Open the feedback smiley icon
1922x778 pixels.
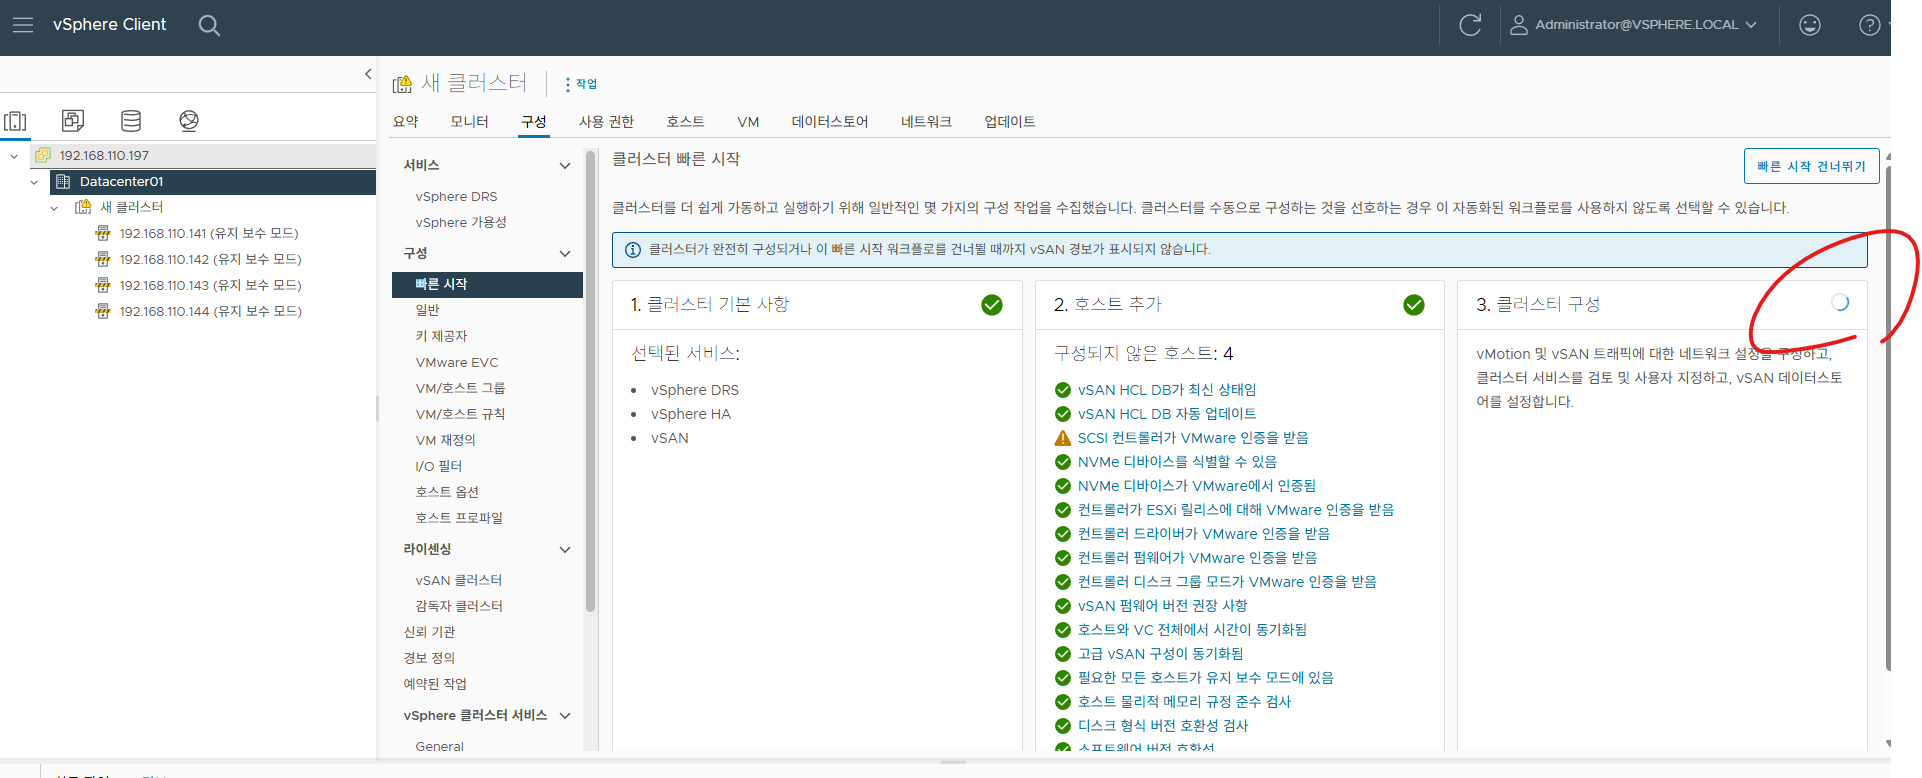tap(1810, 25)
